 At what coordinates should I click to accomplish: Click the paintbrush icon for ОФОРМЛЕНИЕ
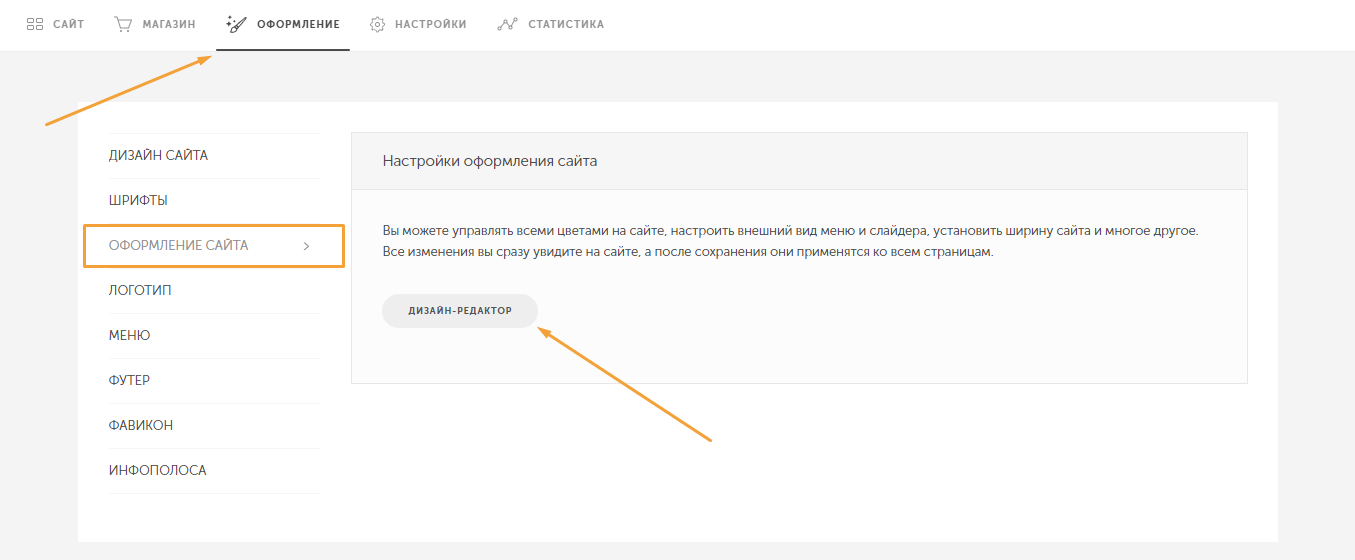[x=237, y=24]
